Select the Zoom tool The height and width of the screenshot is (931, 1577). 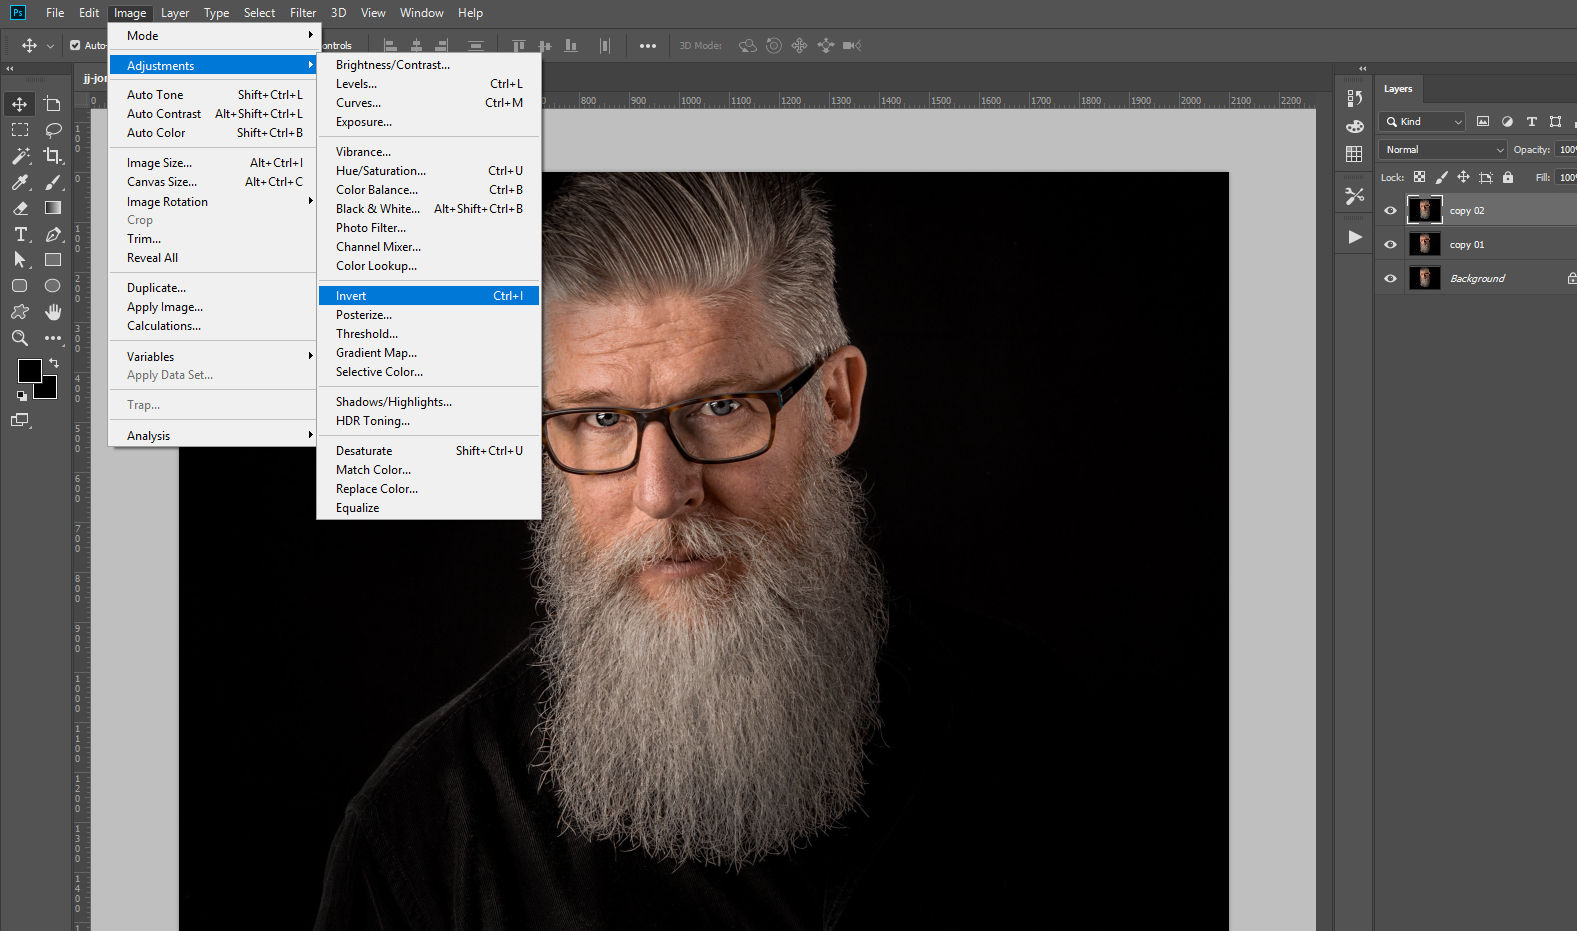20,338
